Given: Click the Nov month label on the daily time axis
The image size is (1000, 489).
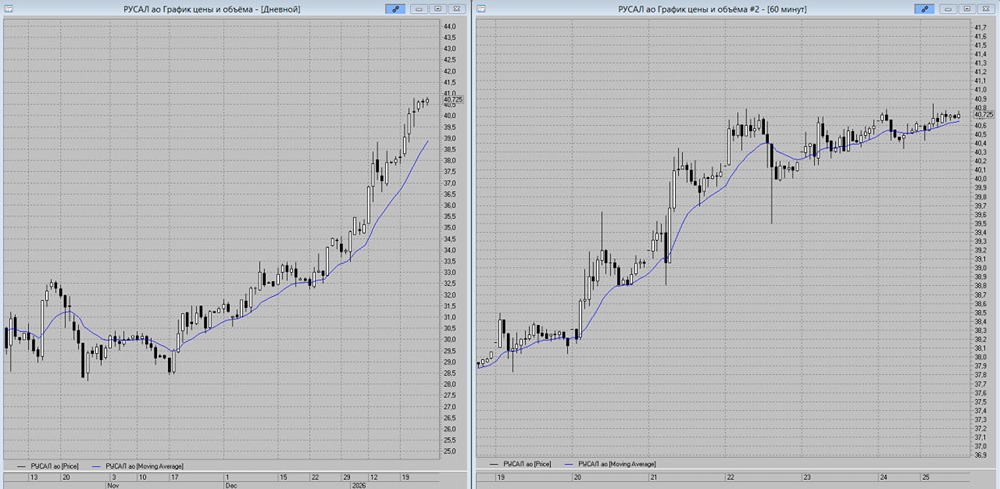Looking at the screenshot, I should coord(112,485).
